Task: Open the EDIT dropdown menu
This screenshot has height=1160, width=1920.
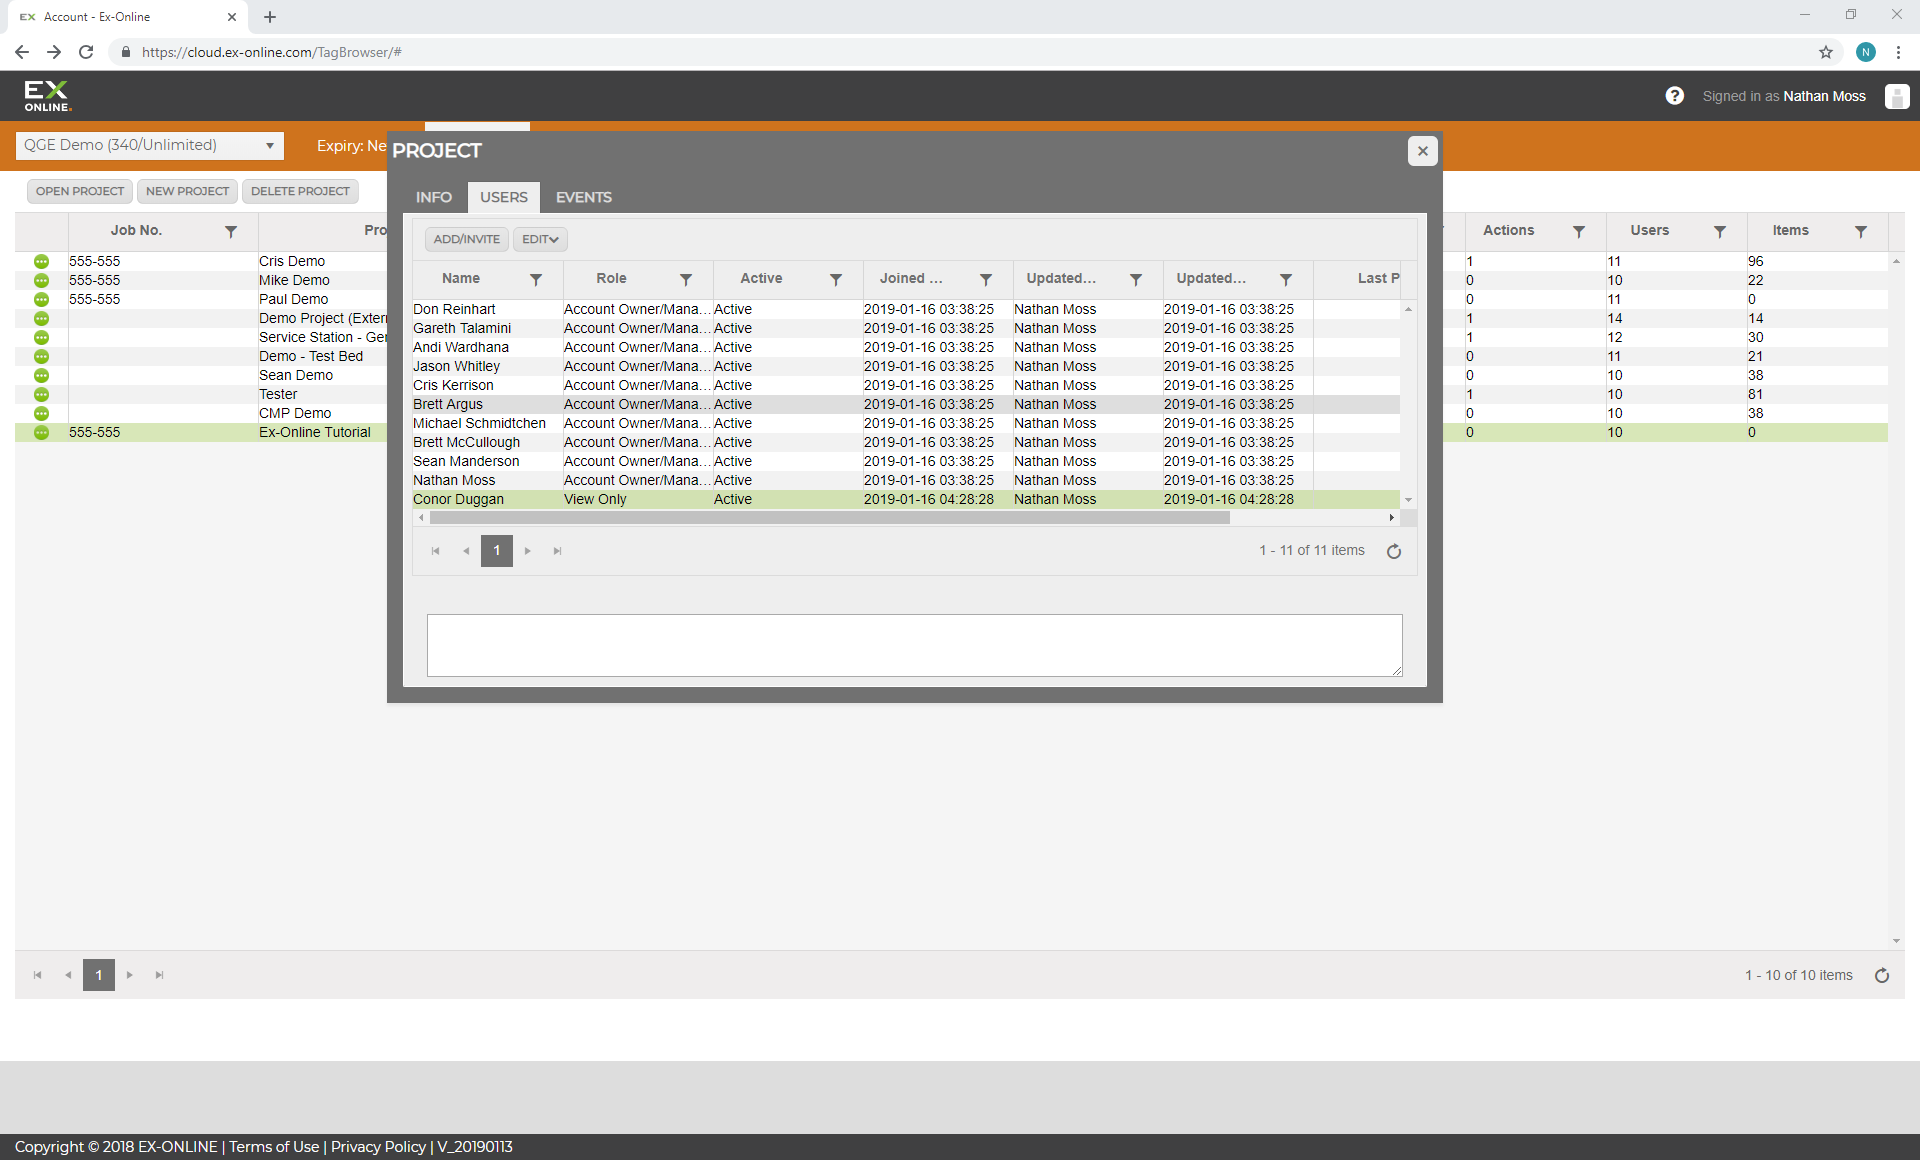Action: click(x=540, y=239)
